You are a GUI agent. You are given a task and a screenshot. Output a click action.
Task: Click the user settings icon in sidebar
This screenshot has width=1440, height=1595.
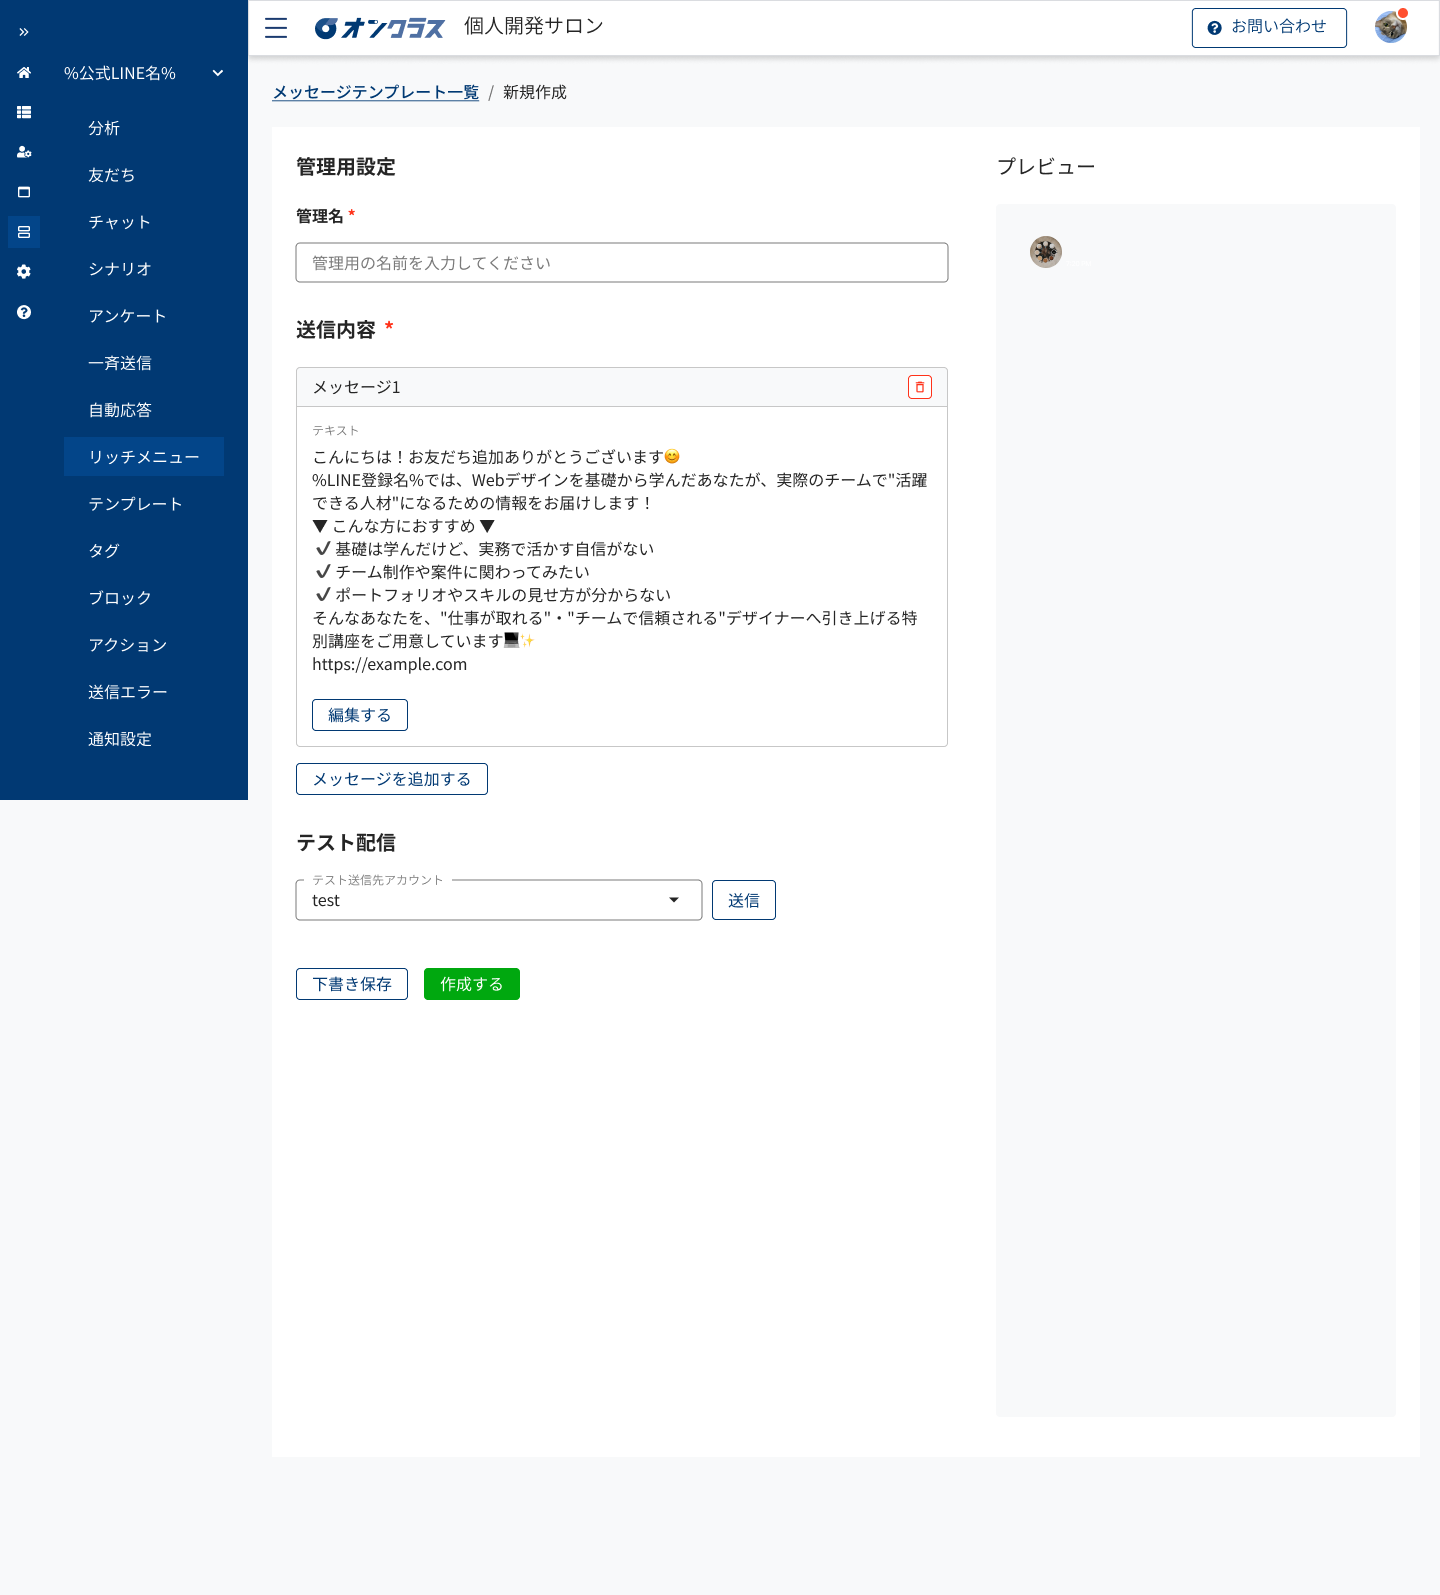24,152
